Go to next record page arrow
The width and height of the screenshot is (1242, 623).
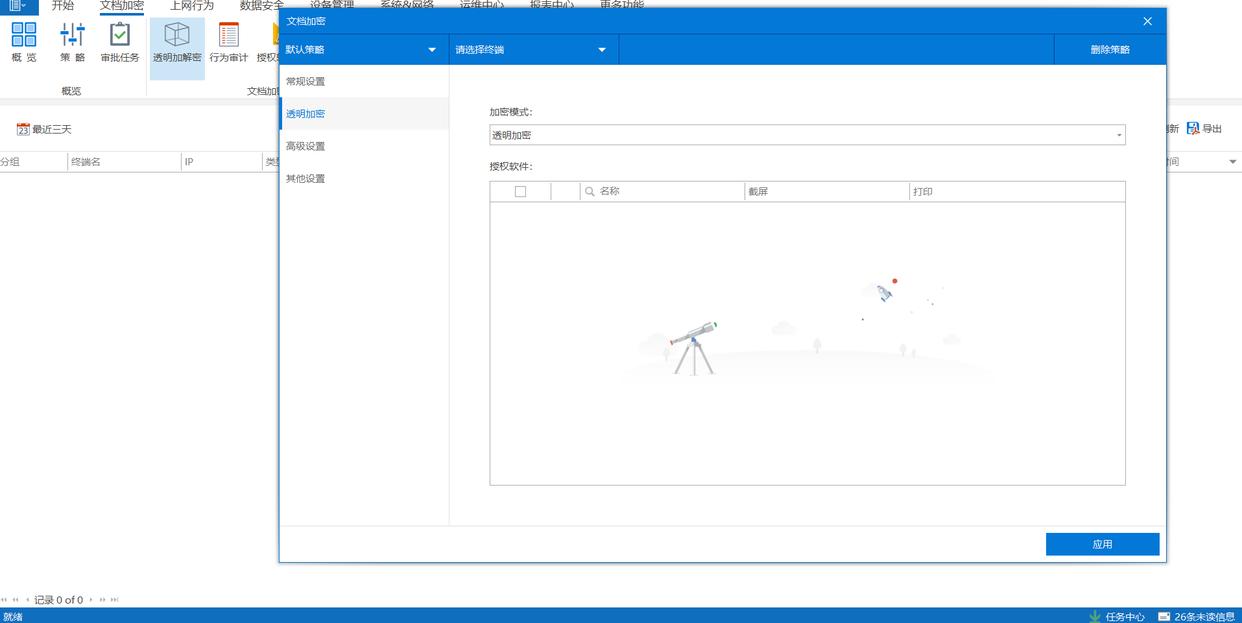point(91,600)
